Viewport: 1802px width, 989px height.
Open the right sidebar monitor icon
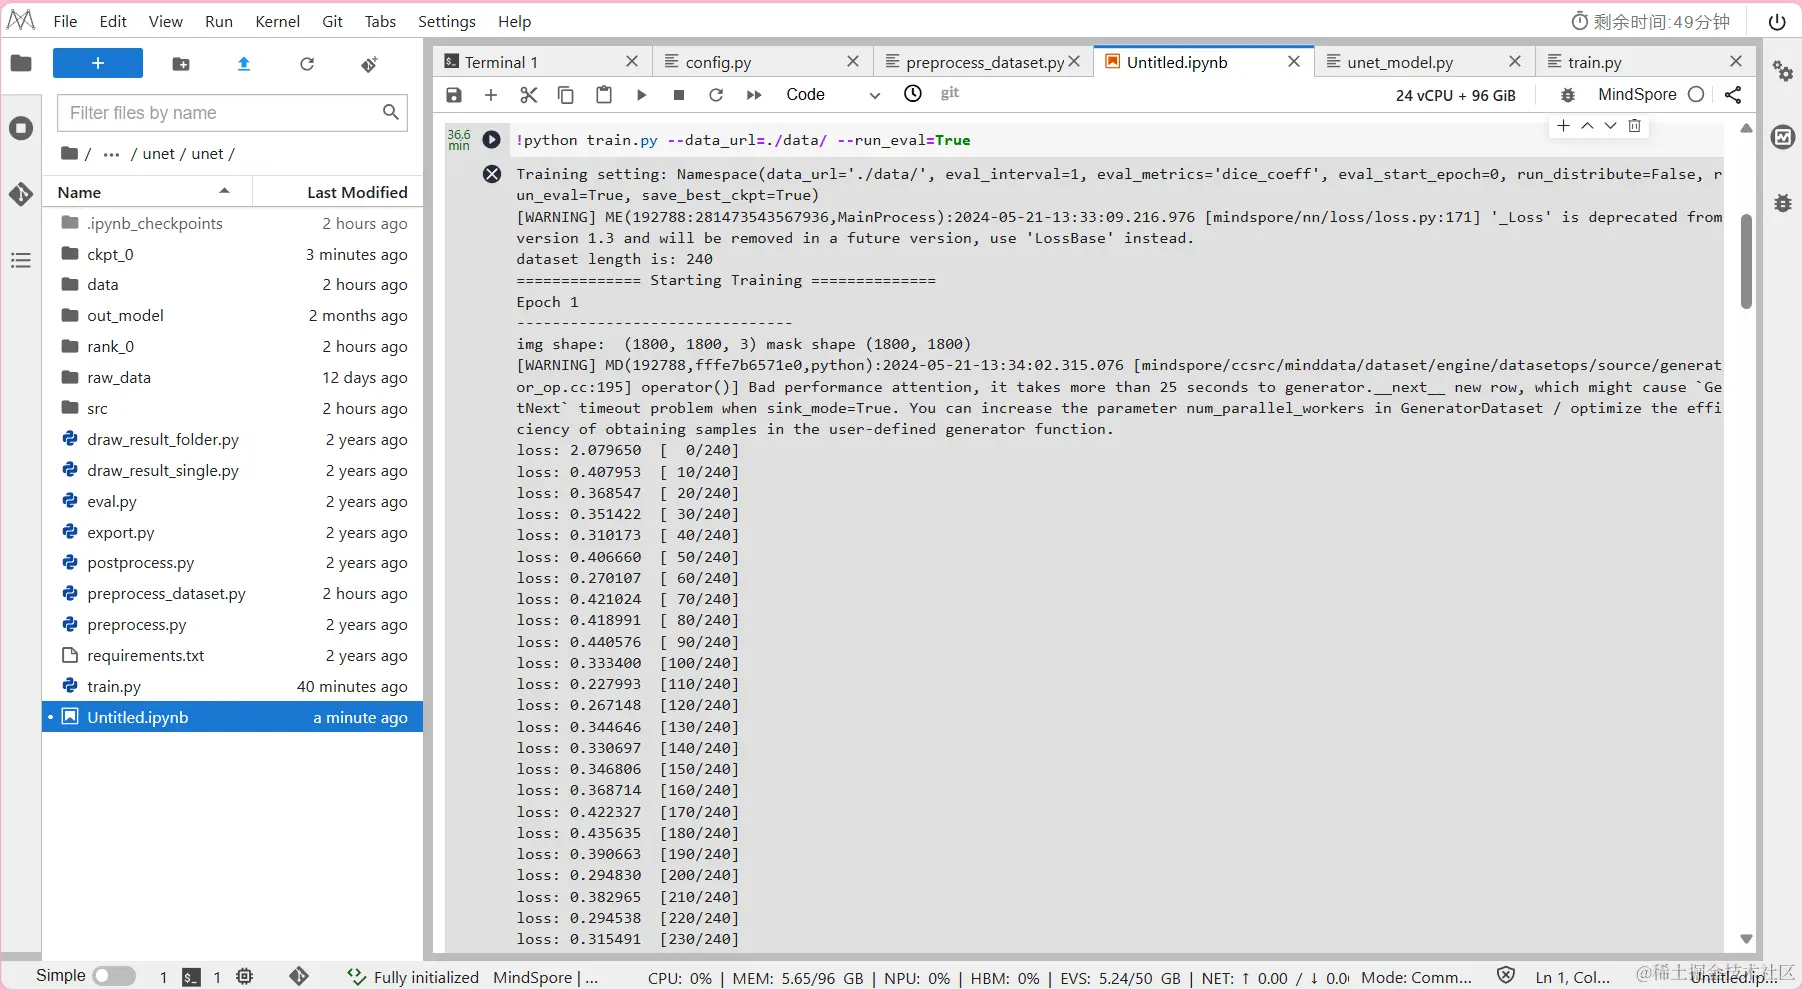point(1783,137)
